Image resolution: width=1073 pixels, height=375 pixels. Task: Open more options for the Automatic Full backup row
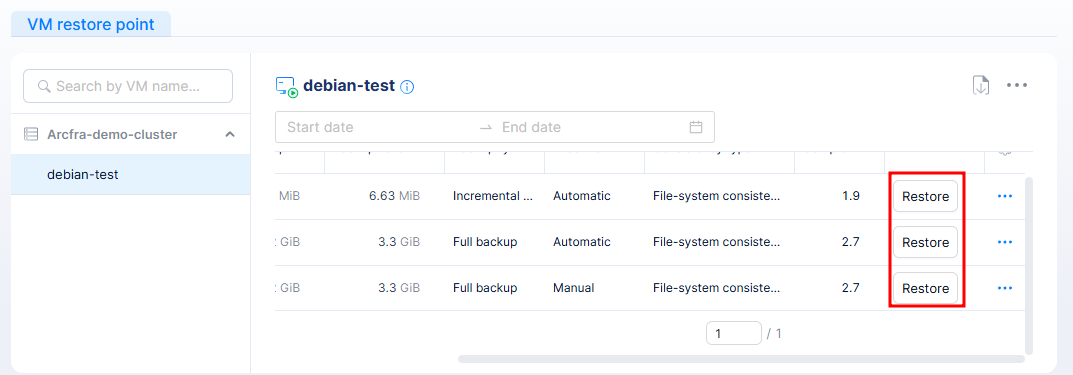(x=1005, y=242)
